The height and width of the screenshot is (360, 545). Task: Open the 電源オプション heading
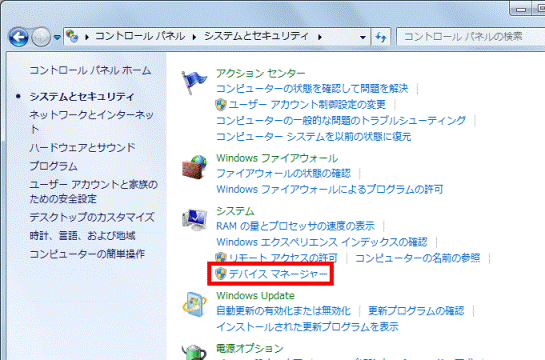(250, 348)
